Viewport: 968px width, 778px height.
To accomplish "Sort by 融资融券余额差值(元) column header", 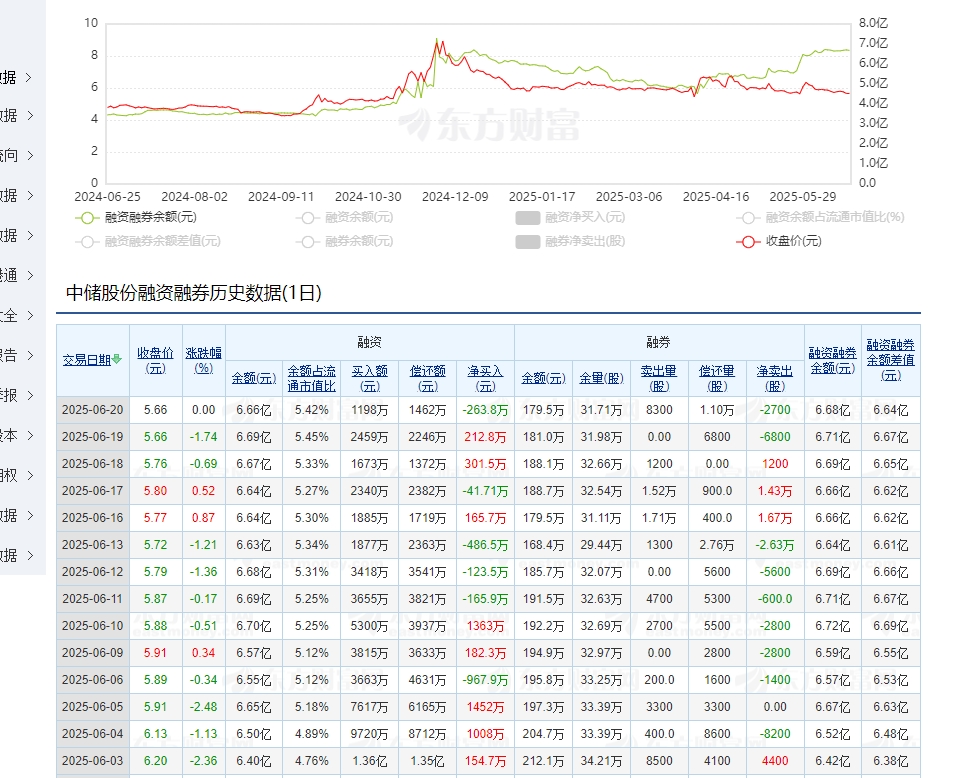I will coord(891,360).
